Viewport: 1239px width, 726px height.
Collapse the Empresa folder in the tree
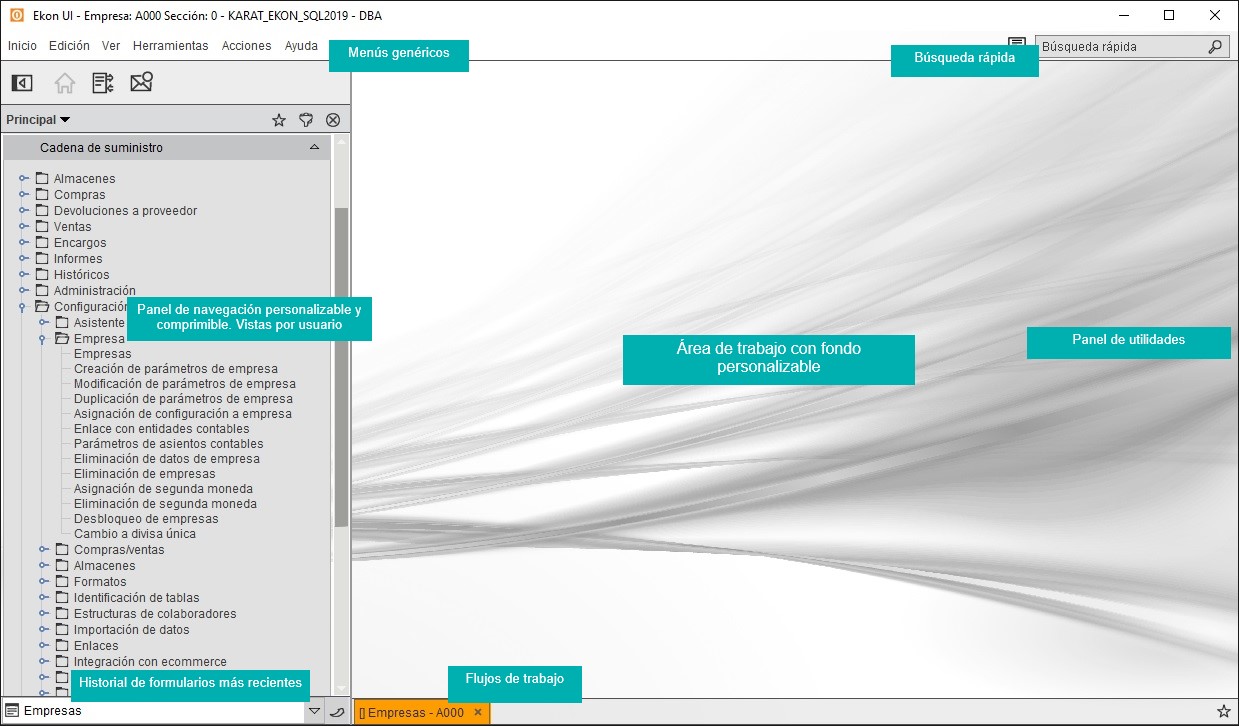pyautogui.click(x=43, y=339)
